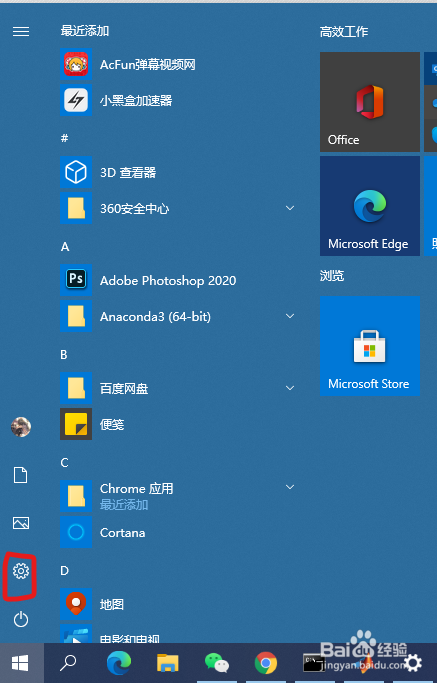Select the 地图 app label
Viewport: 437px width, 683px height.
tap(112, 604)
